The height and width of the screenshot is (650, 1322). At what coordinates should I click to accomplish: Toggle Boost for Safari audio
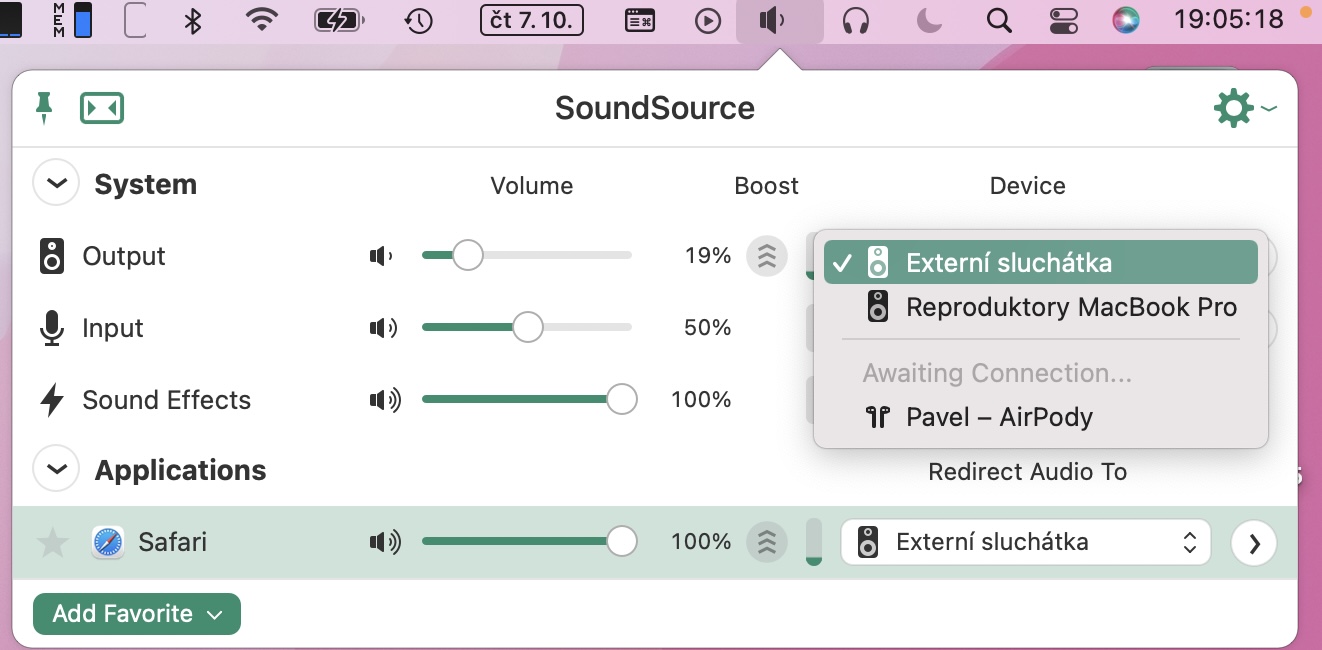767,542
